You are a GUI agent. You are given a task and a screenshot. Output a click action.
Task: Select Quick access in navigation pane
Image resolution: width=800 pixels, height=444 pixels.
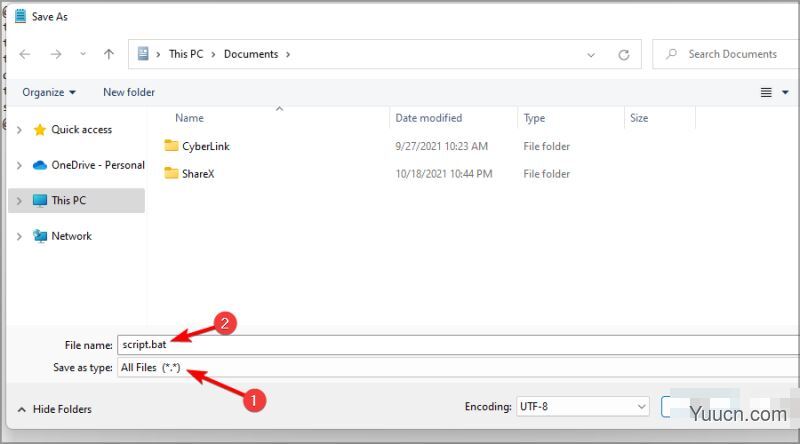coord(82,130)
